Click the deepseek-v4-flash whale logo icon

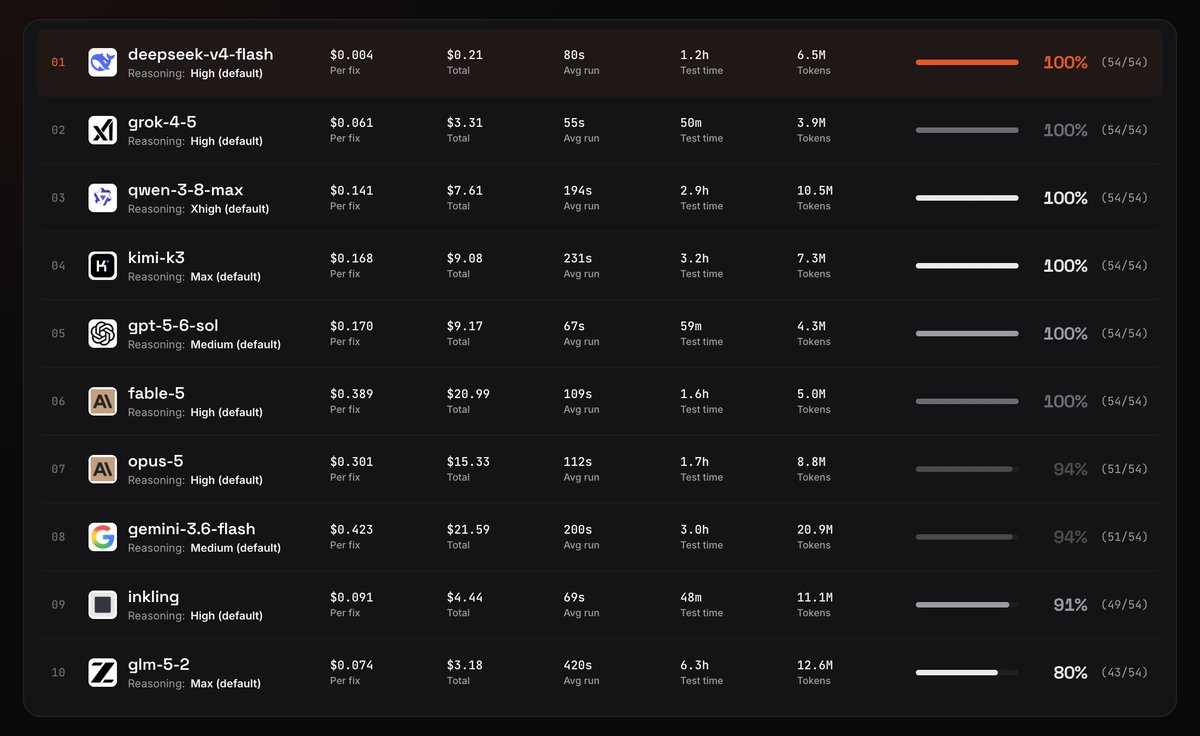point(102,62)
